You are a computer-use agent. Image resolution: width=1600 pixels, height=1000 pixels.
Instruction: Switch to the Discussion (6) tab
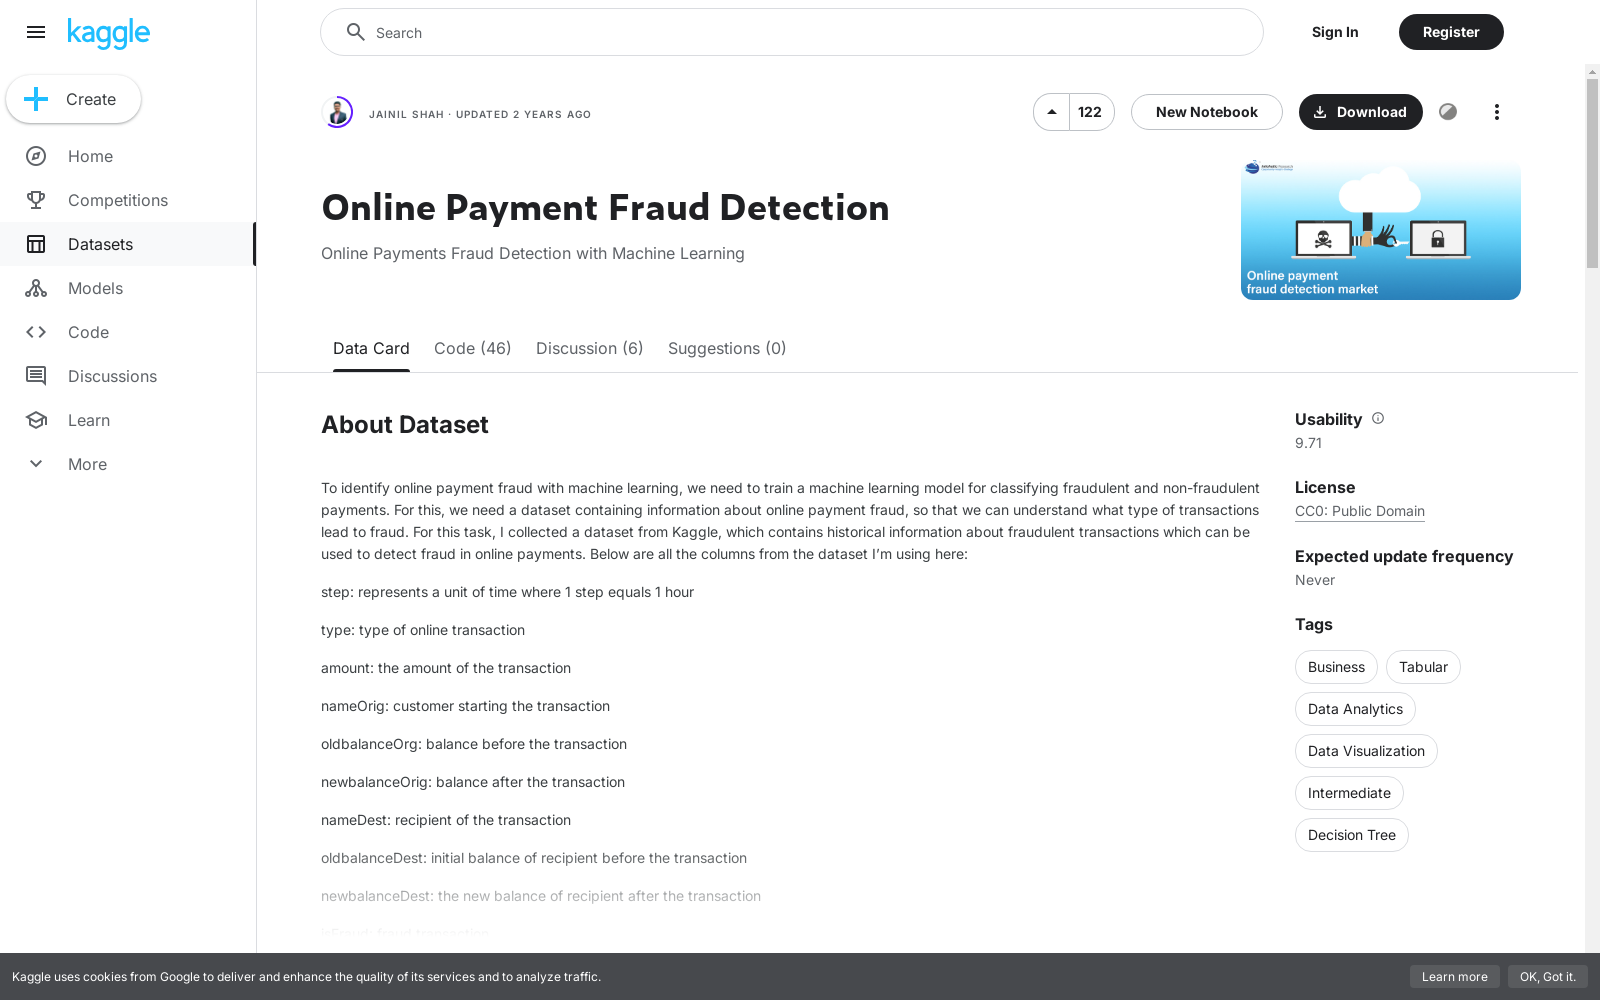[589, 348]
